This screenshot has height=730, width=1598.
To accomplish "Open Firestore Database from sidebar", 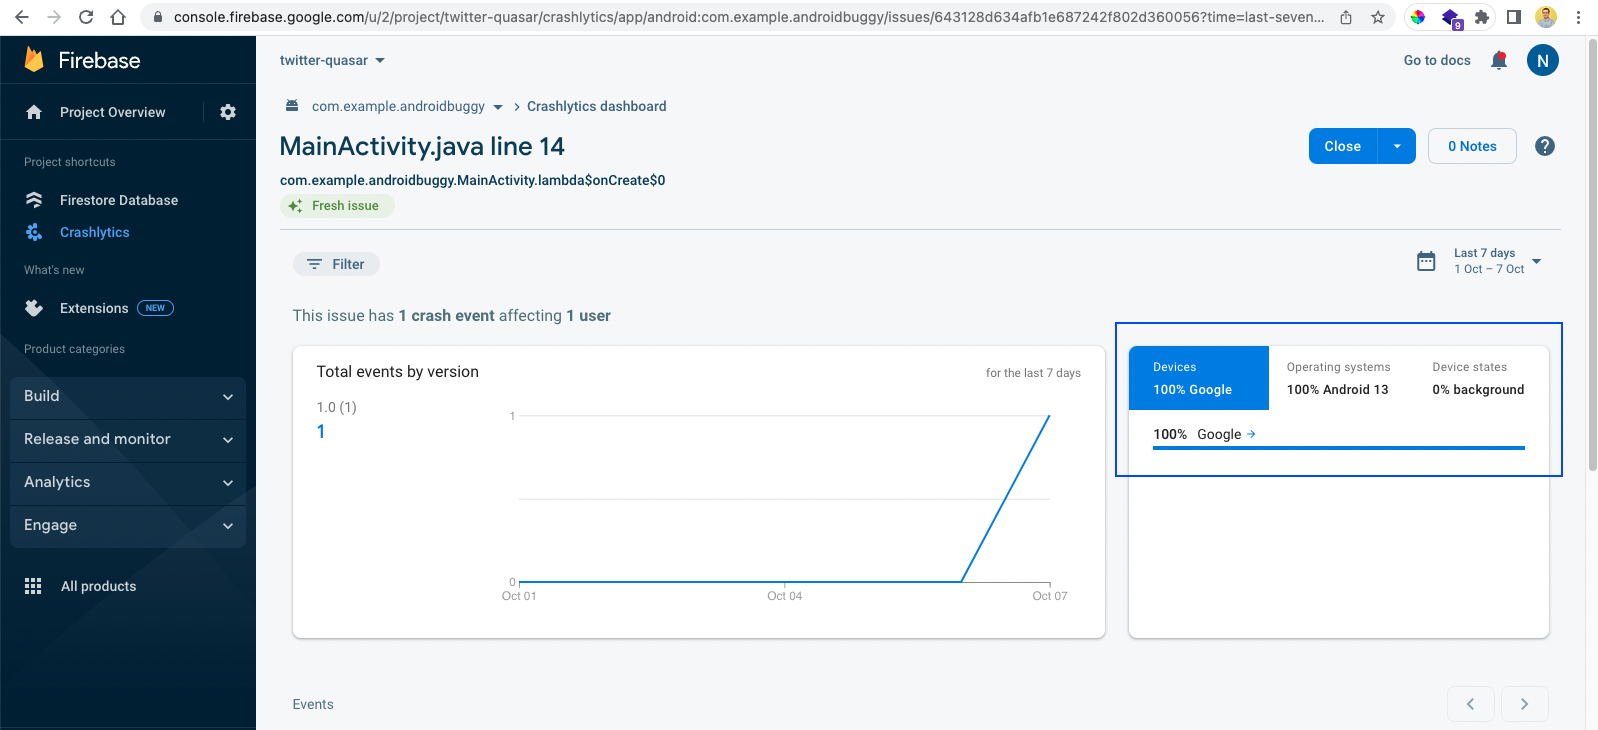I will [118, 200].
